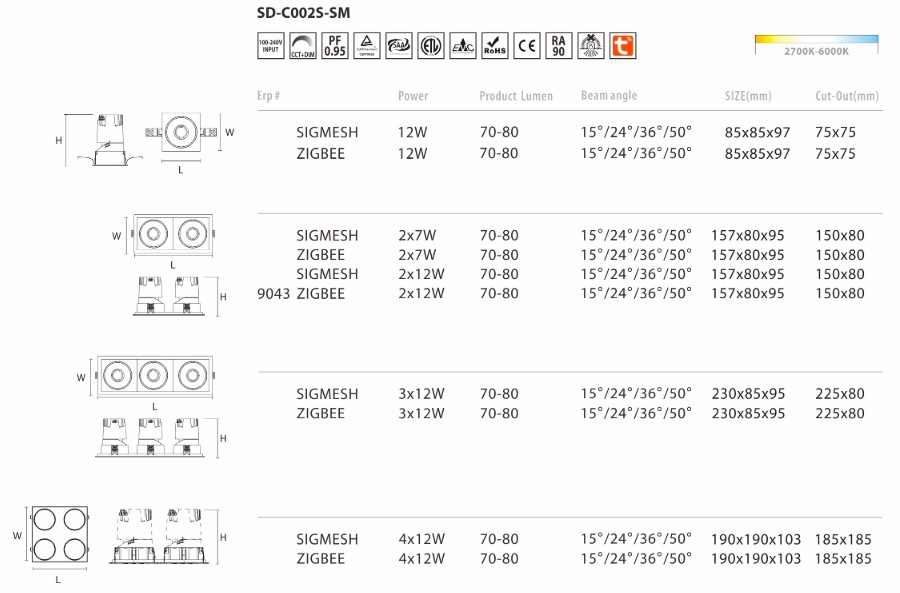Select the ETL circular certification mark
This screenshot has width=900, height=593.
tap(431, 46)
